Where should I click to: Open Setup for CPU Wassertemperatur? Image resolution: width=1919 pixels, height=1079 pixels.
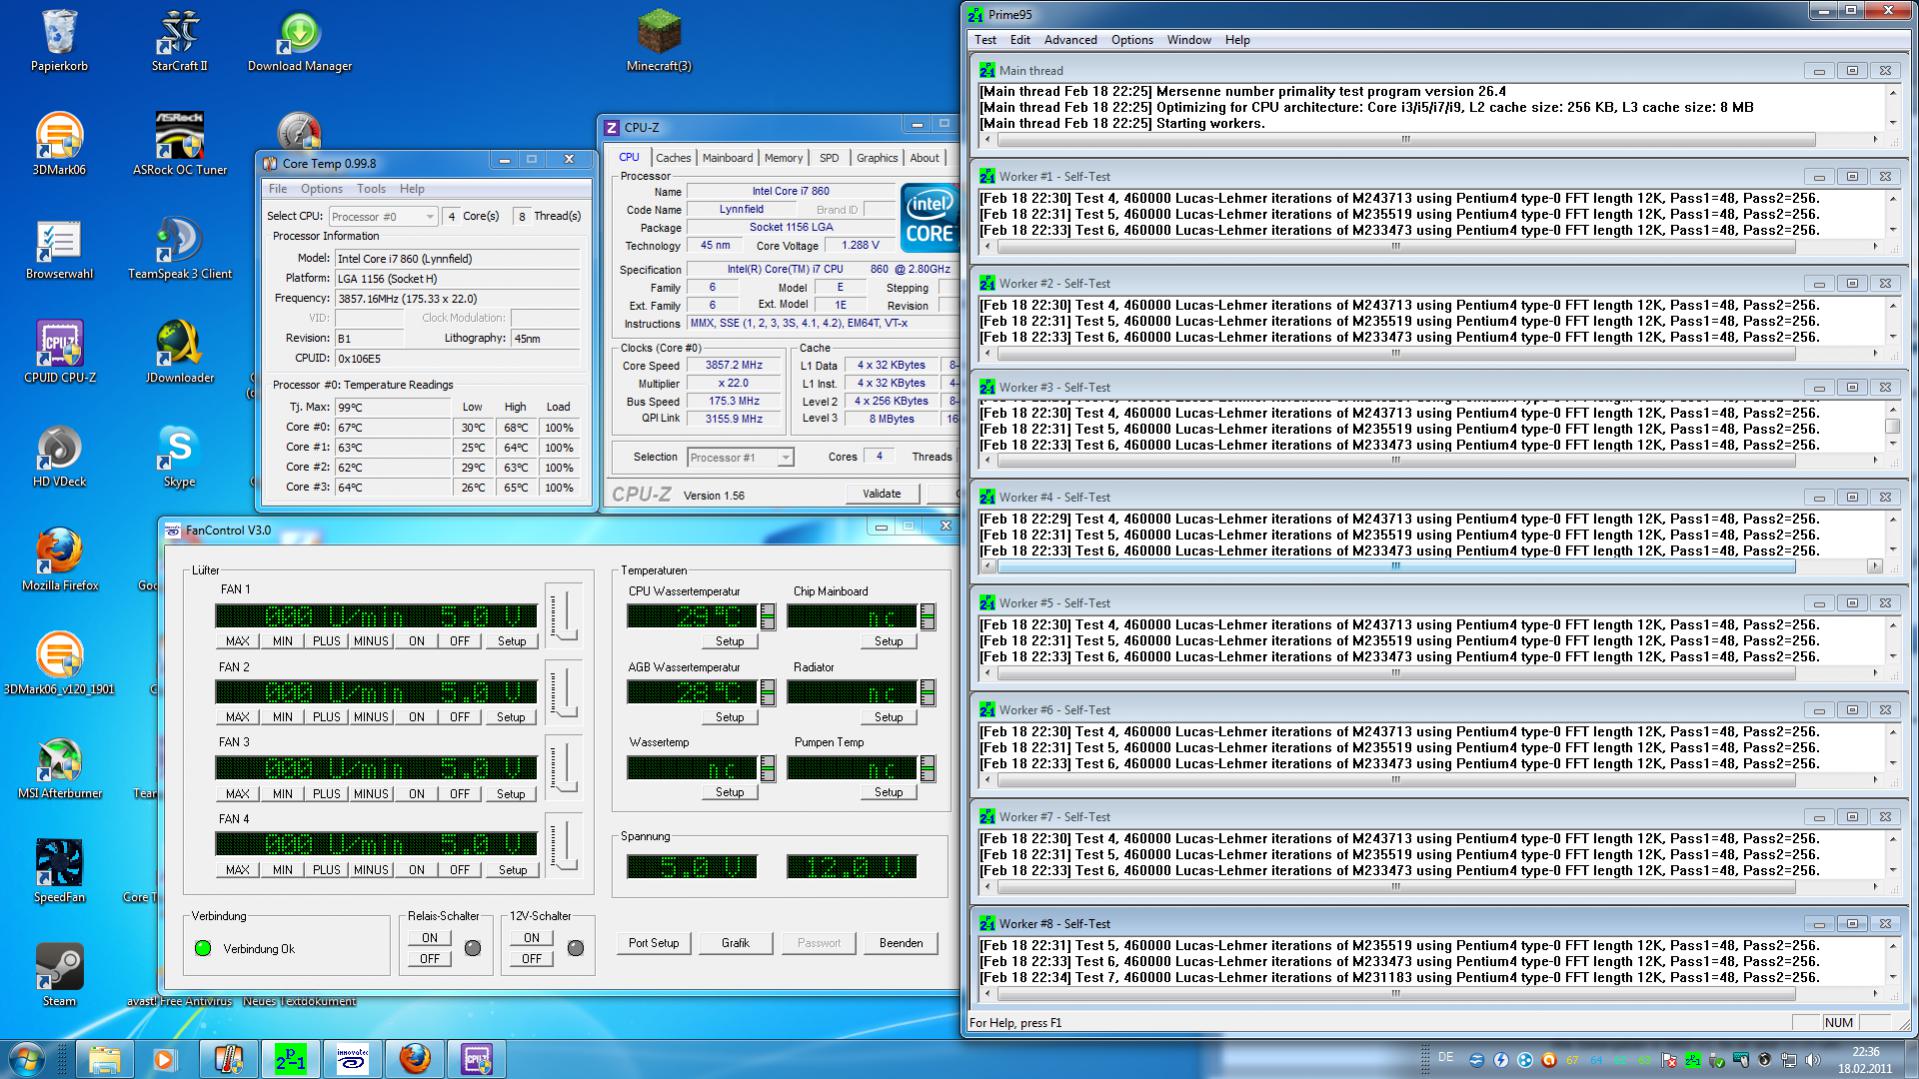tap(729, 641)
